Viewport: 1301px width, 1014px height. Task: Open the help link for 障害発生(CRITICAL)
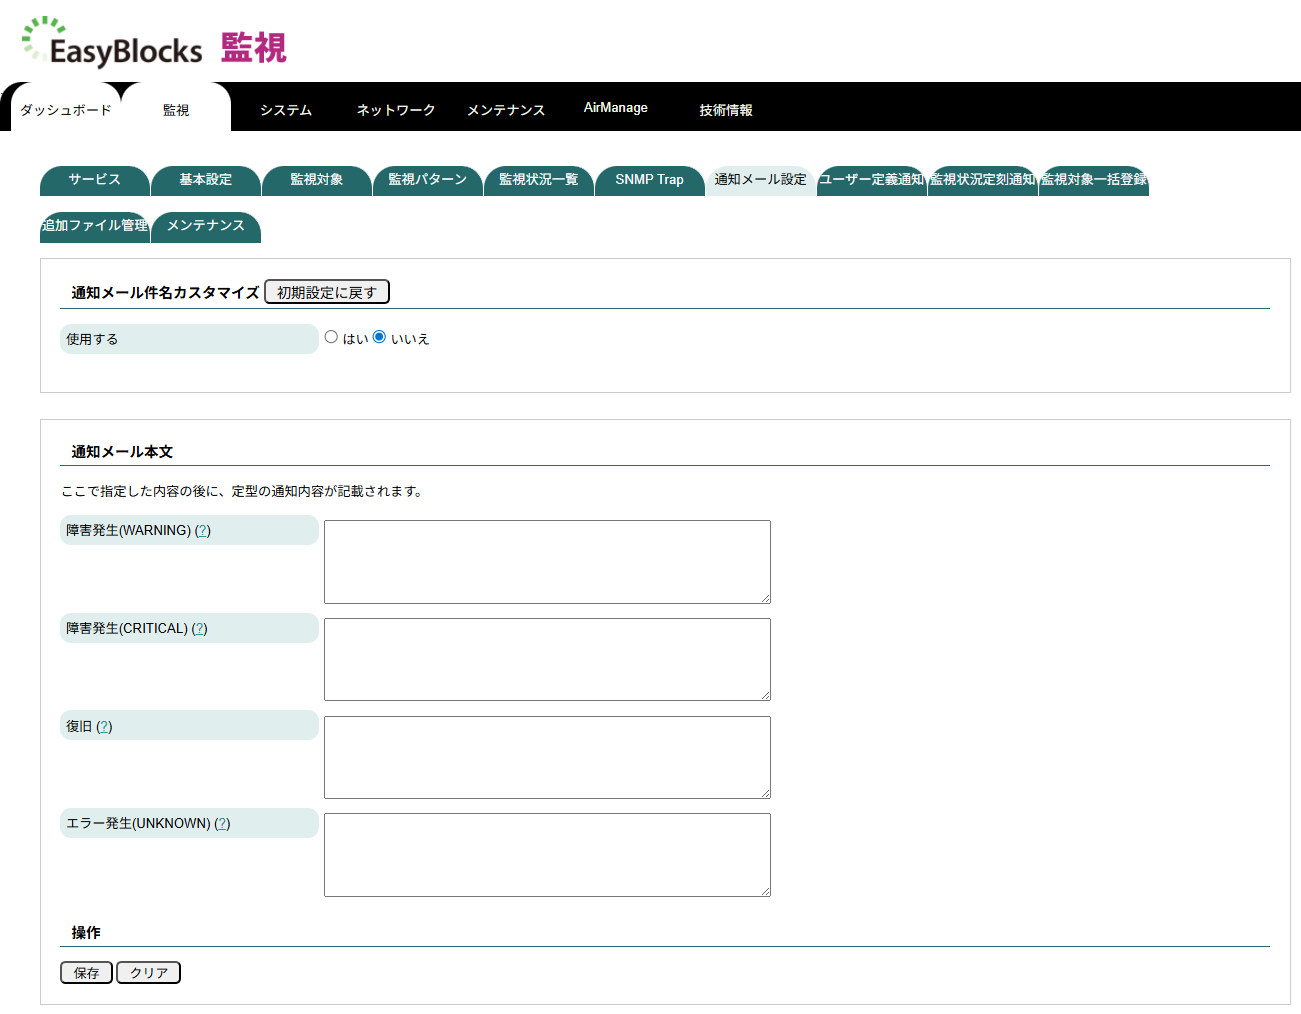coord(200,628)
